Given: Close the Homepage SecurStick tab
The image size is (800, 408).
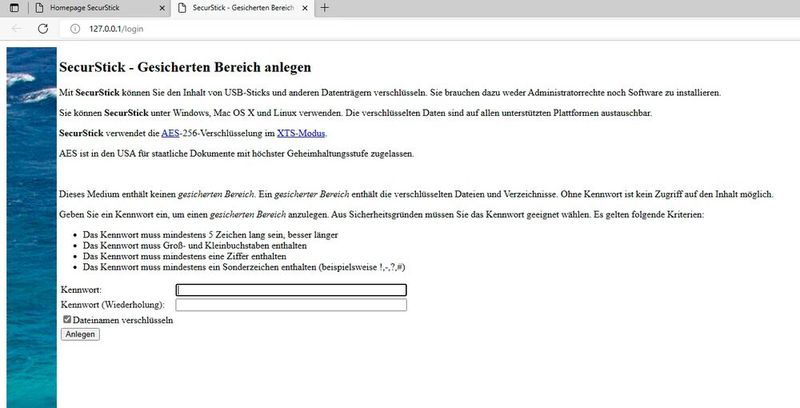Looking at the screenshot, I should tap(162, 8).
